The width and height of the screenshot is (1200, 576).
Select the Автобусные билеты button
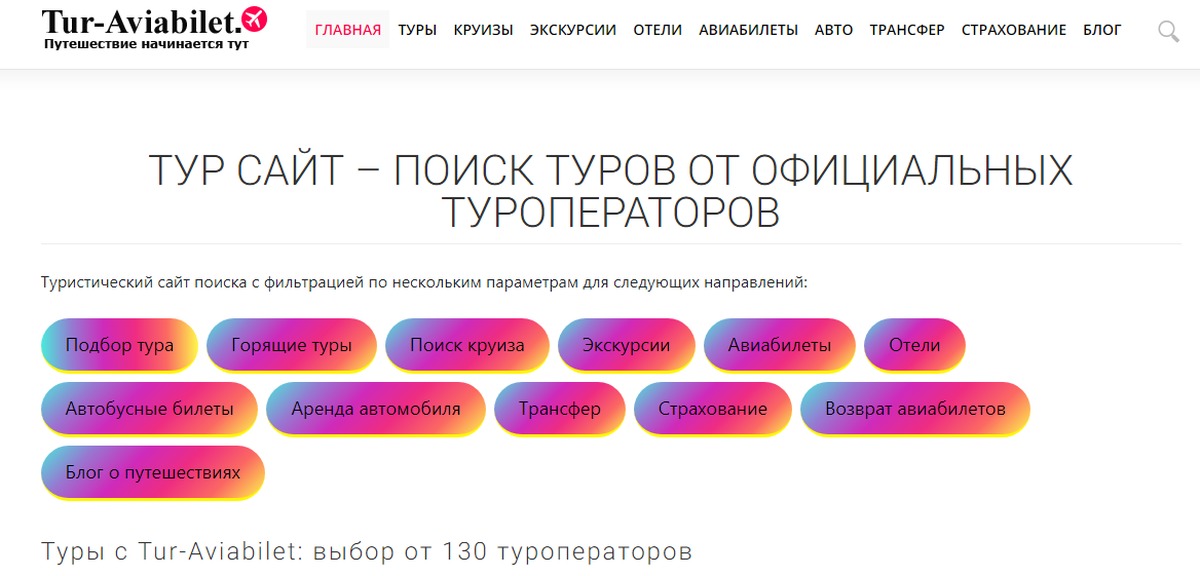(x=149, y=409)
